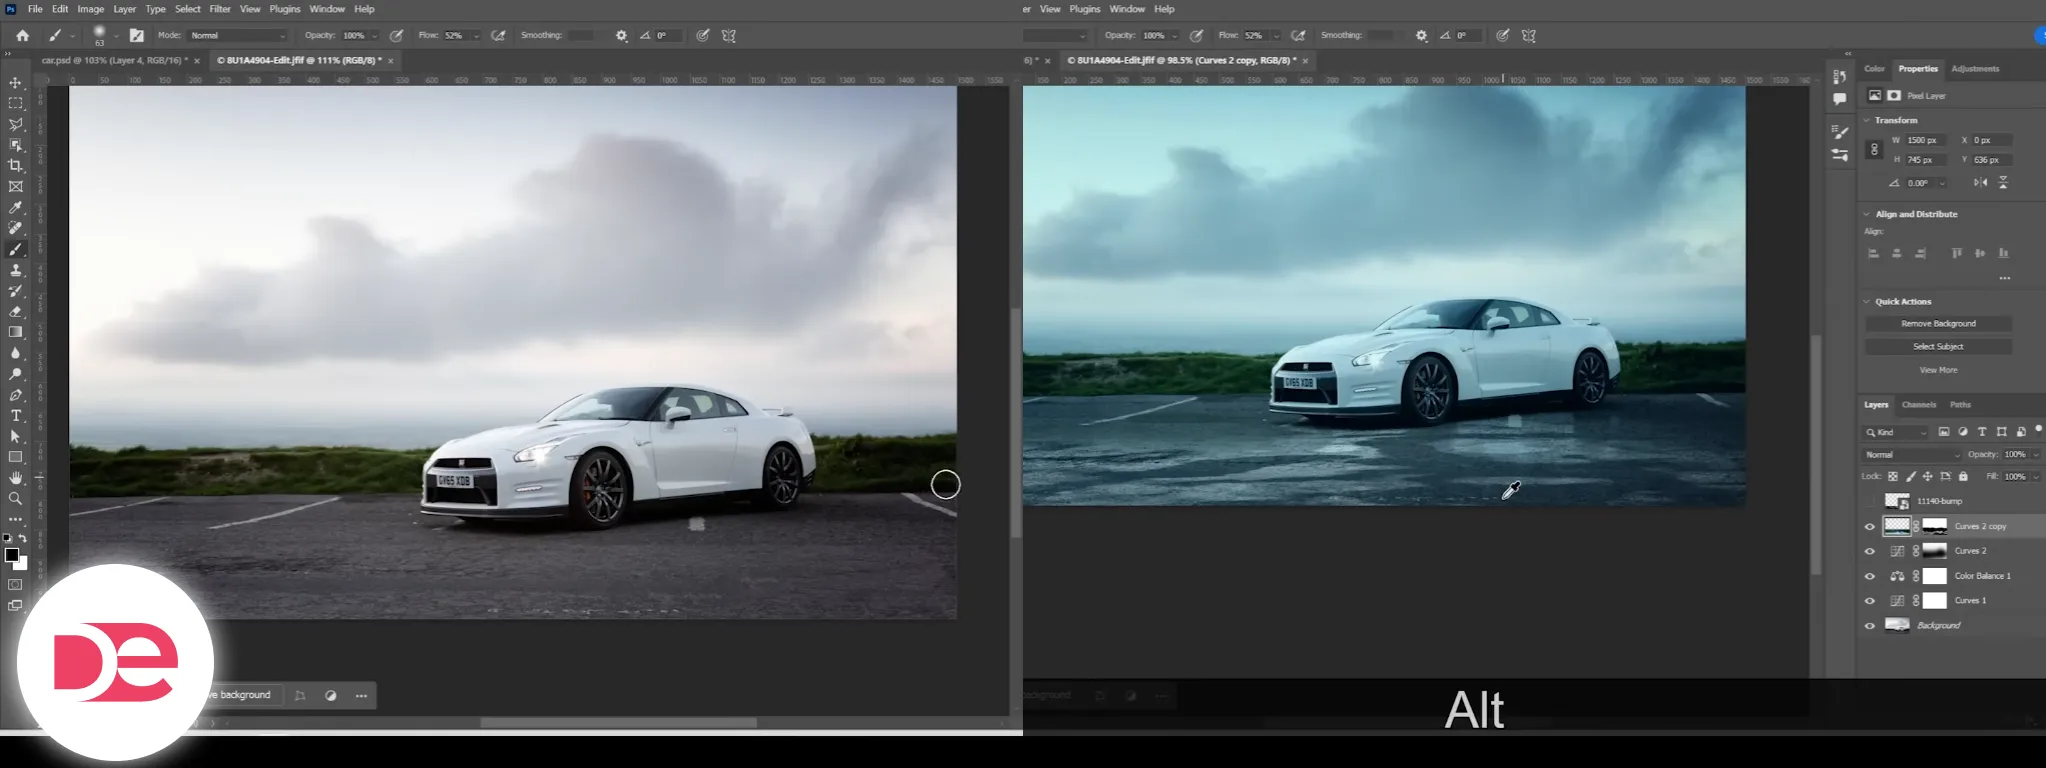Click the Remove Background button
The width and height of the screenshot is (2046, 768).
point(1938,324)
